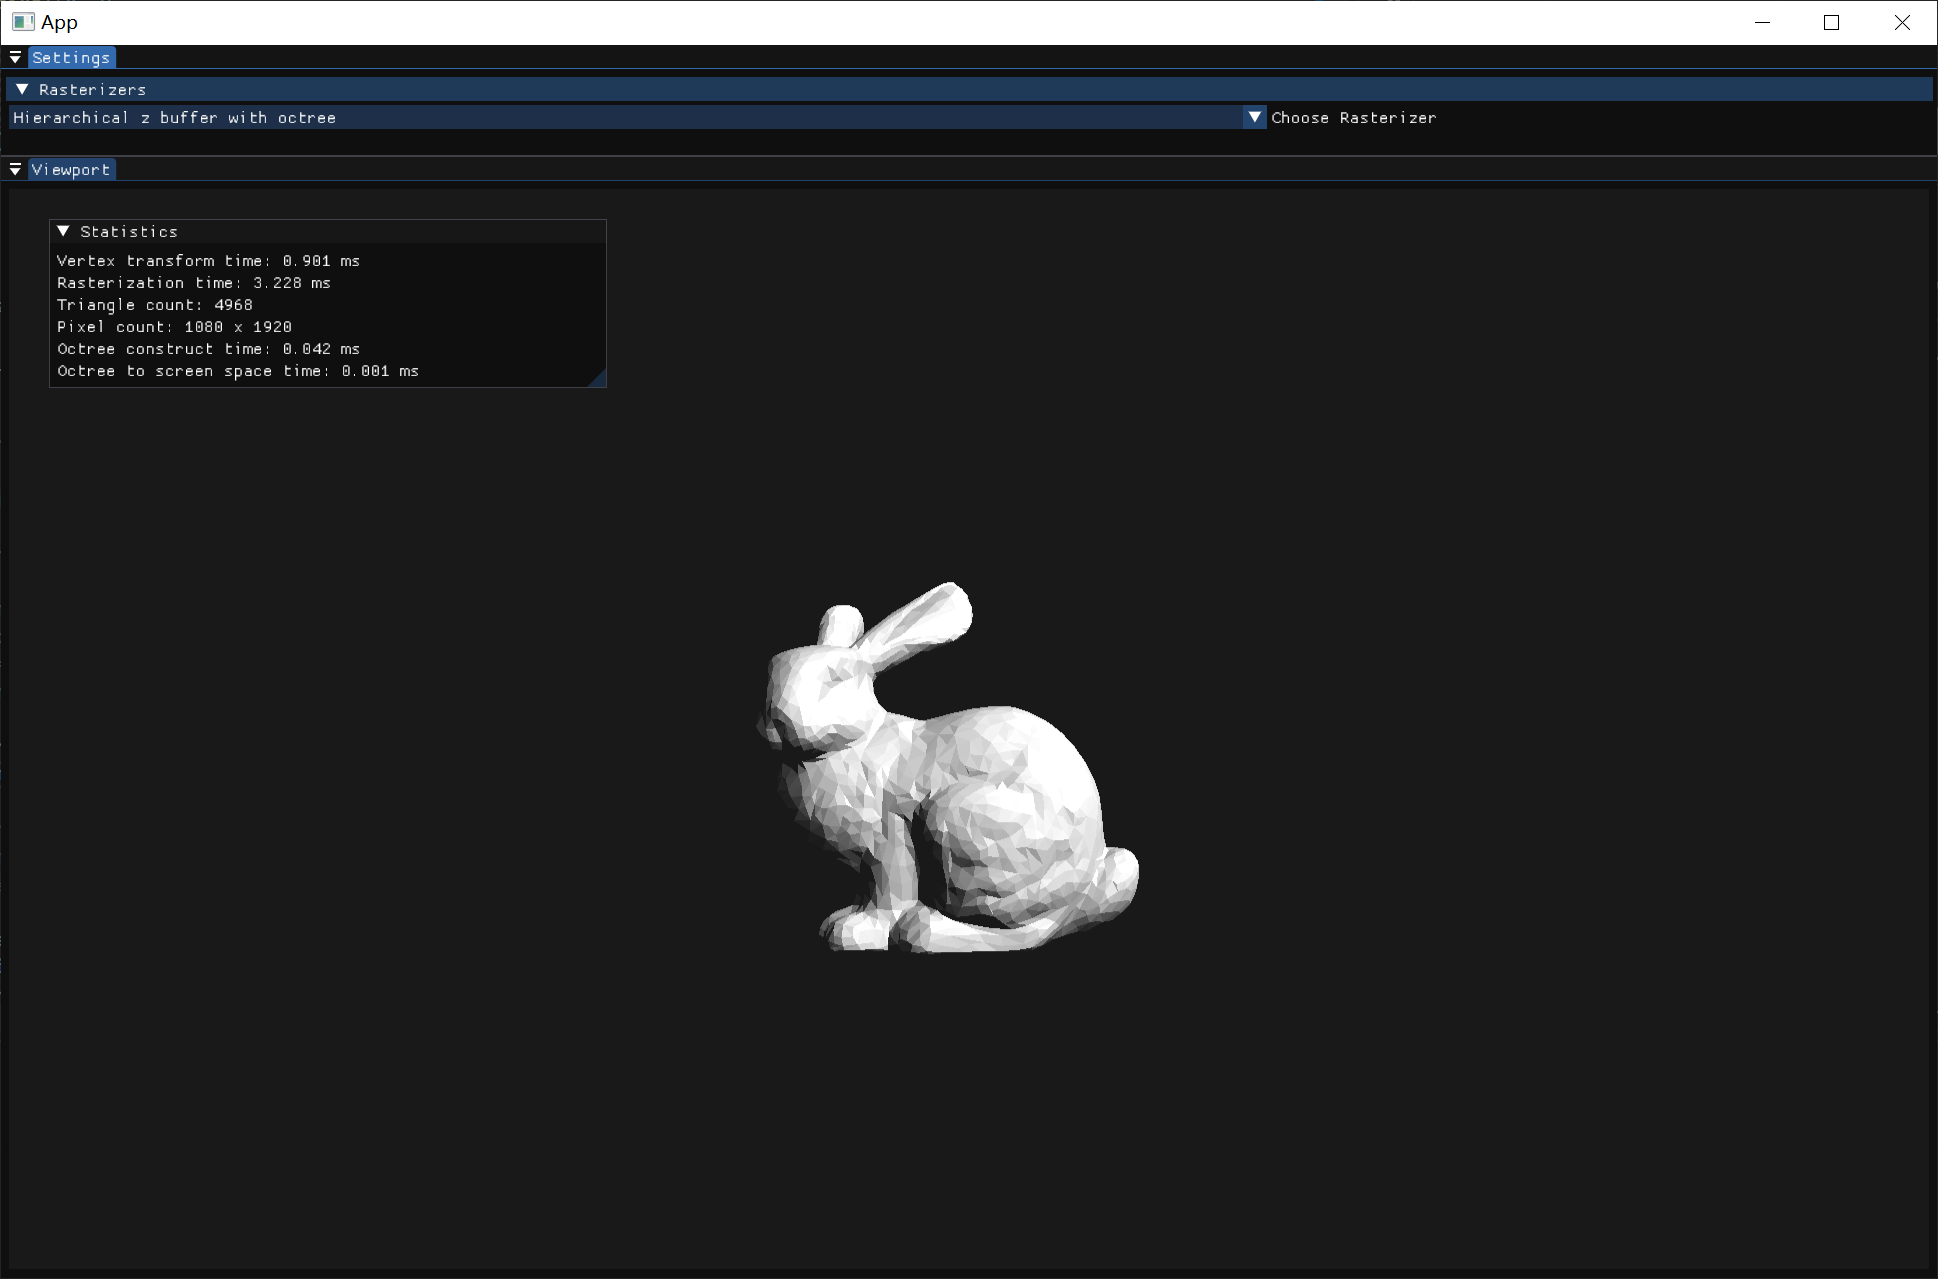The width and height of the screenshot is (1938, 1279).
Task: Collapse the Statistics panel arrow
Action: click(63, 231)
